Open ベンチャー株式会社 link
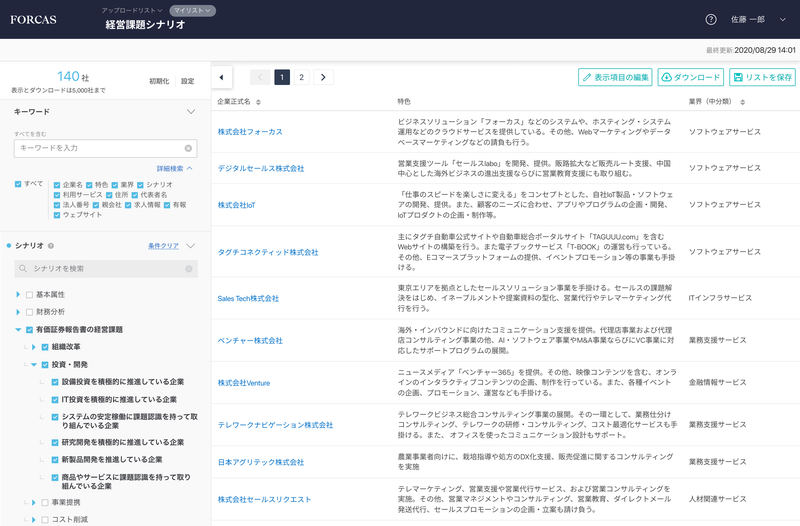Viewport: 800px width, 526px height. click(250, 340)
